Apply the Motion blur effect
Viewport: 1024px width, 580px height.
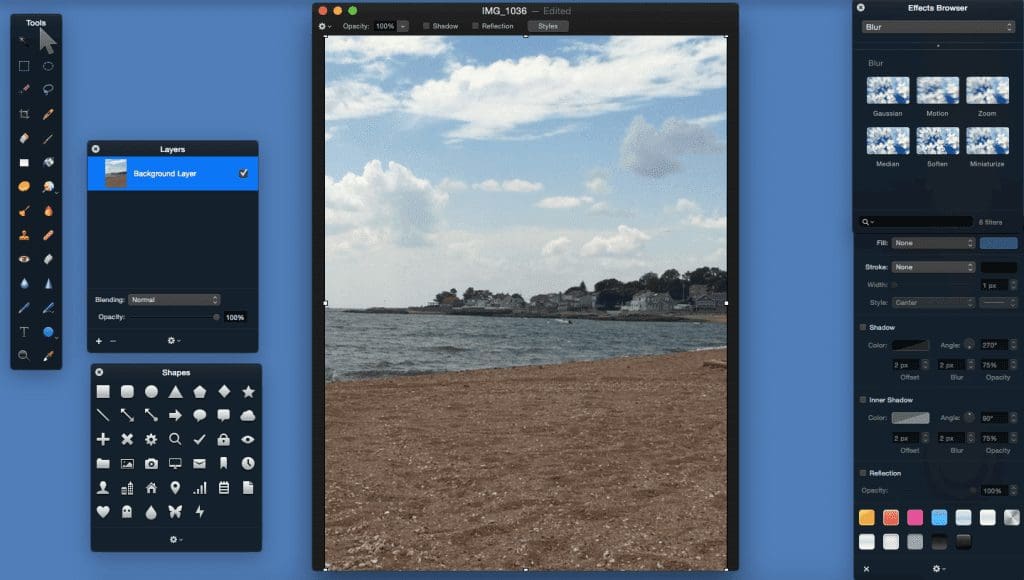click(937, 90)
